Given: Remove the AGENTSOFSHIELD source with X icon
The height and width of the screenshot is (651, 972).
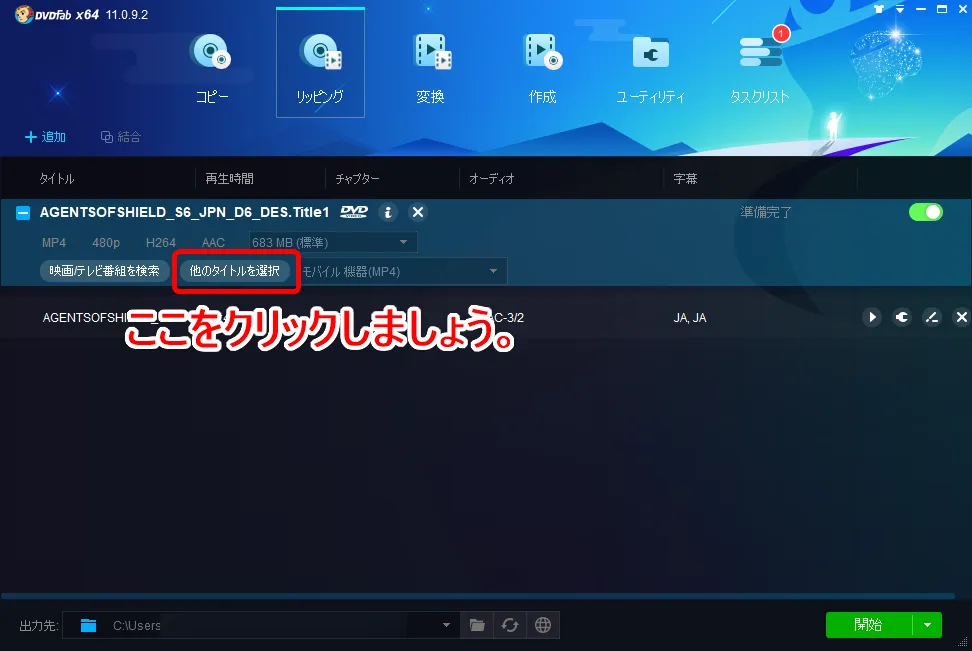Looking at the screenshot, I should 418,213.
